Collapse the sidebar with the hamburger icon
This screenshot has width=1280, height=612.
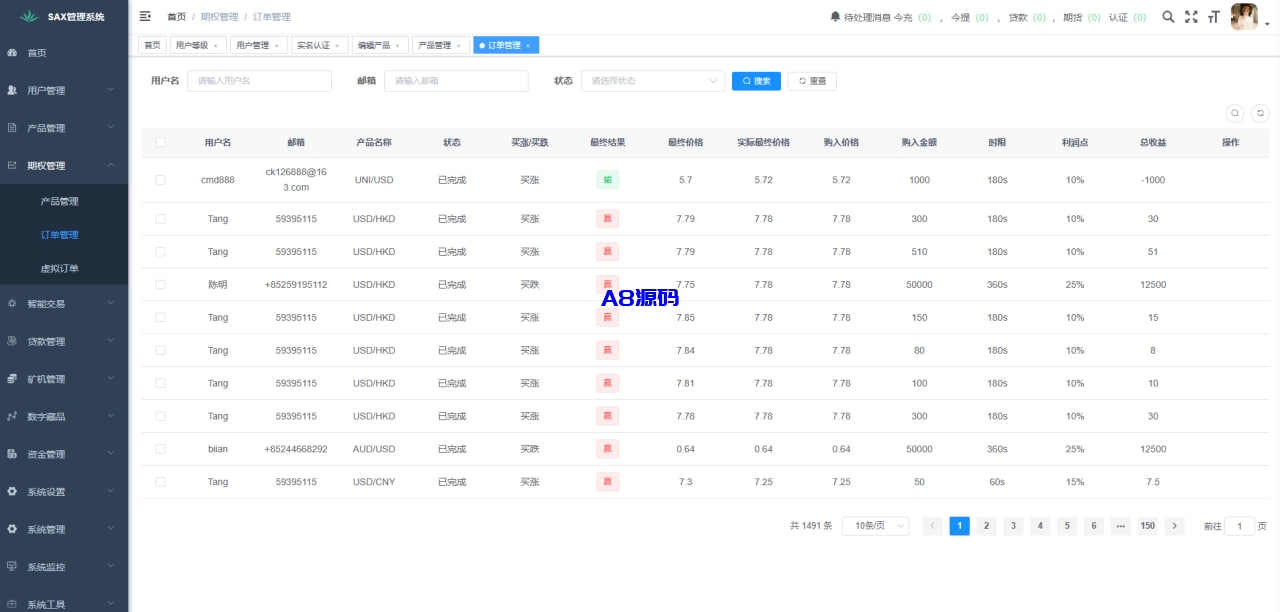click(145, 17)
